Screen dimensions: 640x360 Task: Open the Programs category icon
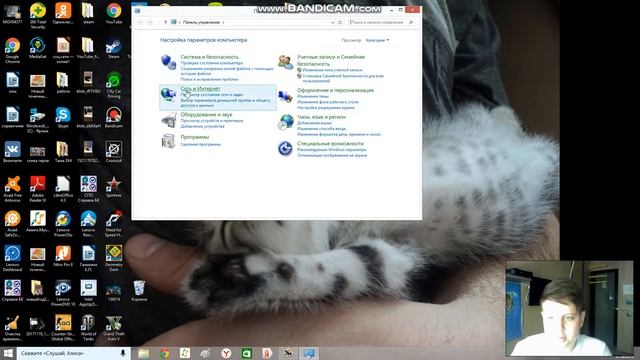click(168, 141)
